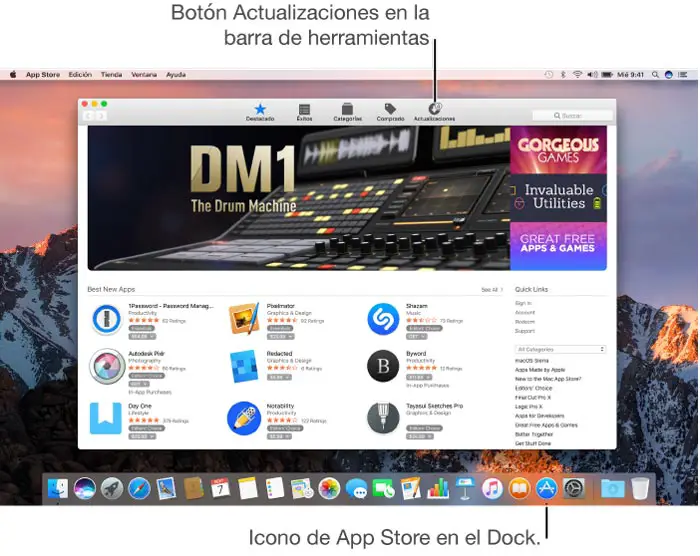
Task: Click the Redeem quick link
Action: point(525,322)
